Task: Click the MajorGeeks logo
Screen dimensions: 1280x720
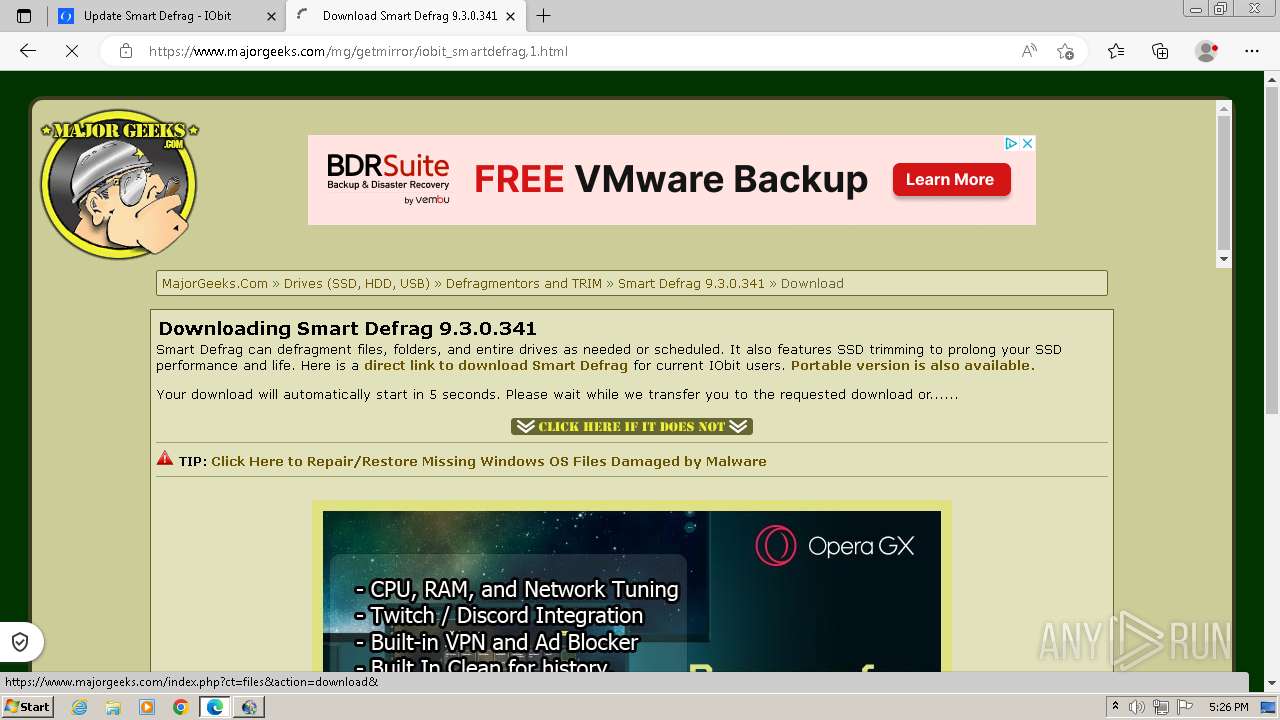Action: point(119,183)
